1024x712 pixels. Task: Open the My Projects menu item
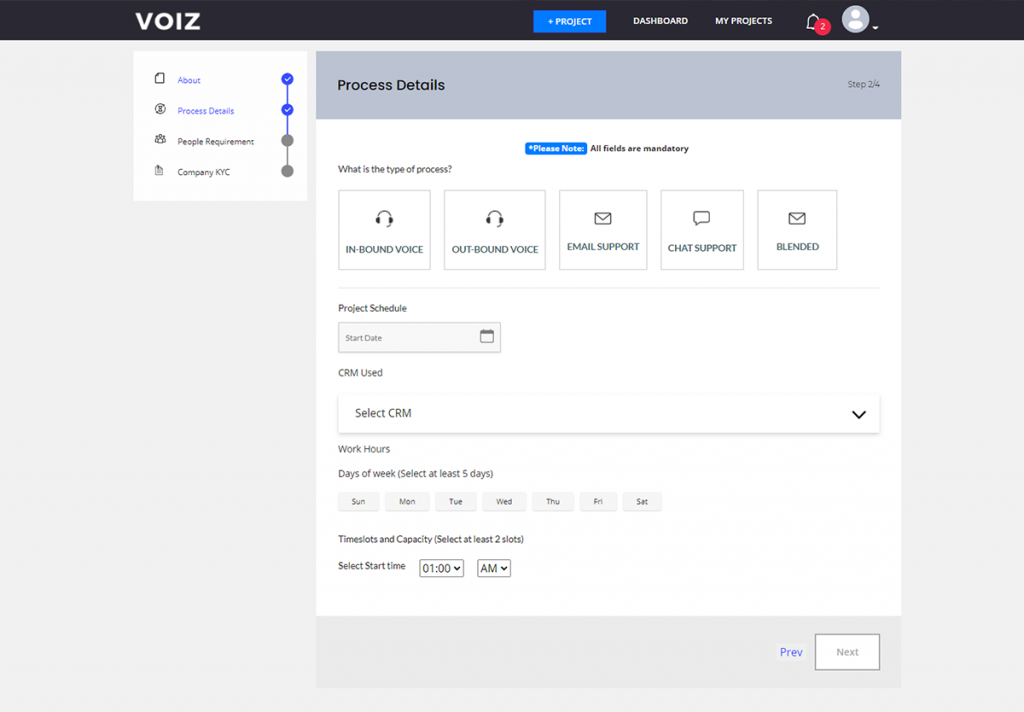click(743, 21)
